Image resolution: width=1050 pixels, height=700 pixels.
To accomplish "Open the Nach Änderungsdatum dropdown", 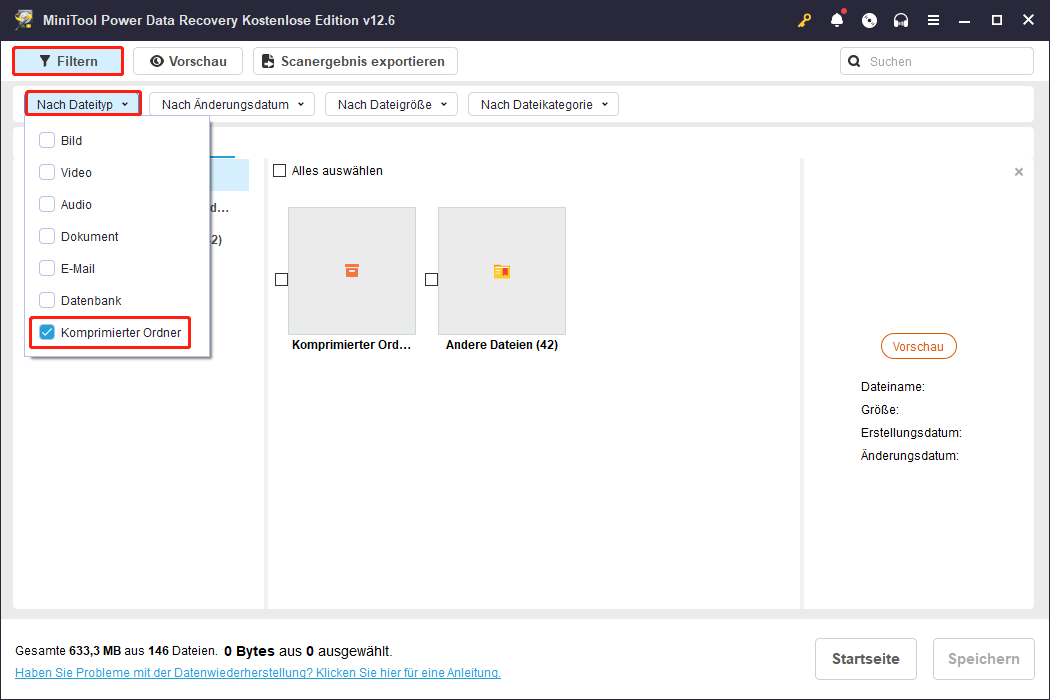I will [232, 104].
